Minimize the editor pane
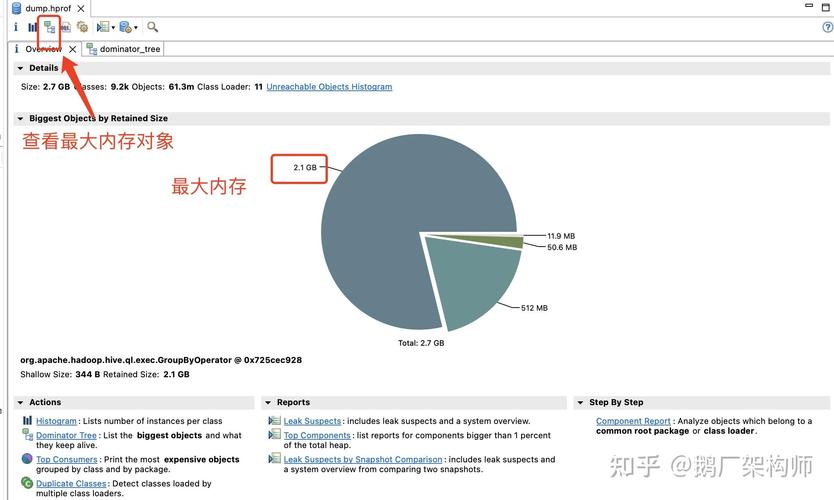The image size is (834, 500). tap(809, 6)
